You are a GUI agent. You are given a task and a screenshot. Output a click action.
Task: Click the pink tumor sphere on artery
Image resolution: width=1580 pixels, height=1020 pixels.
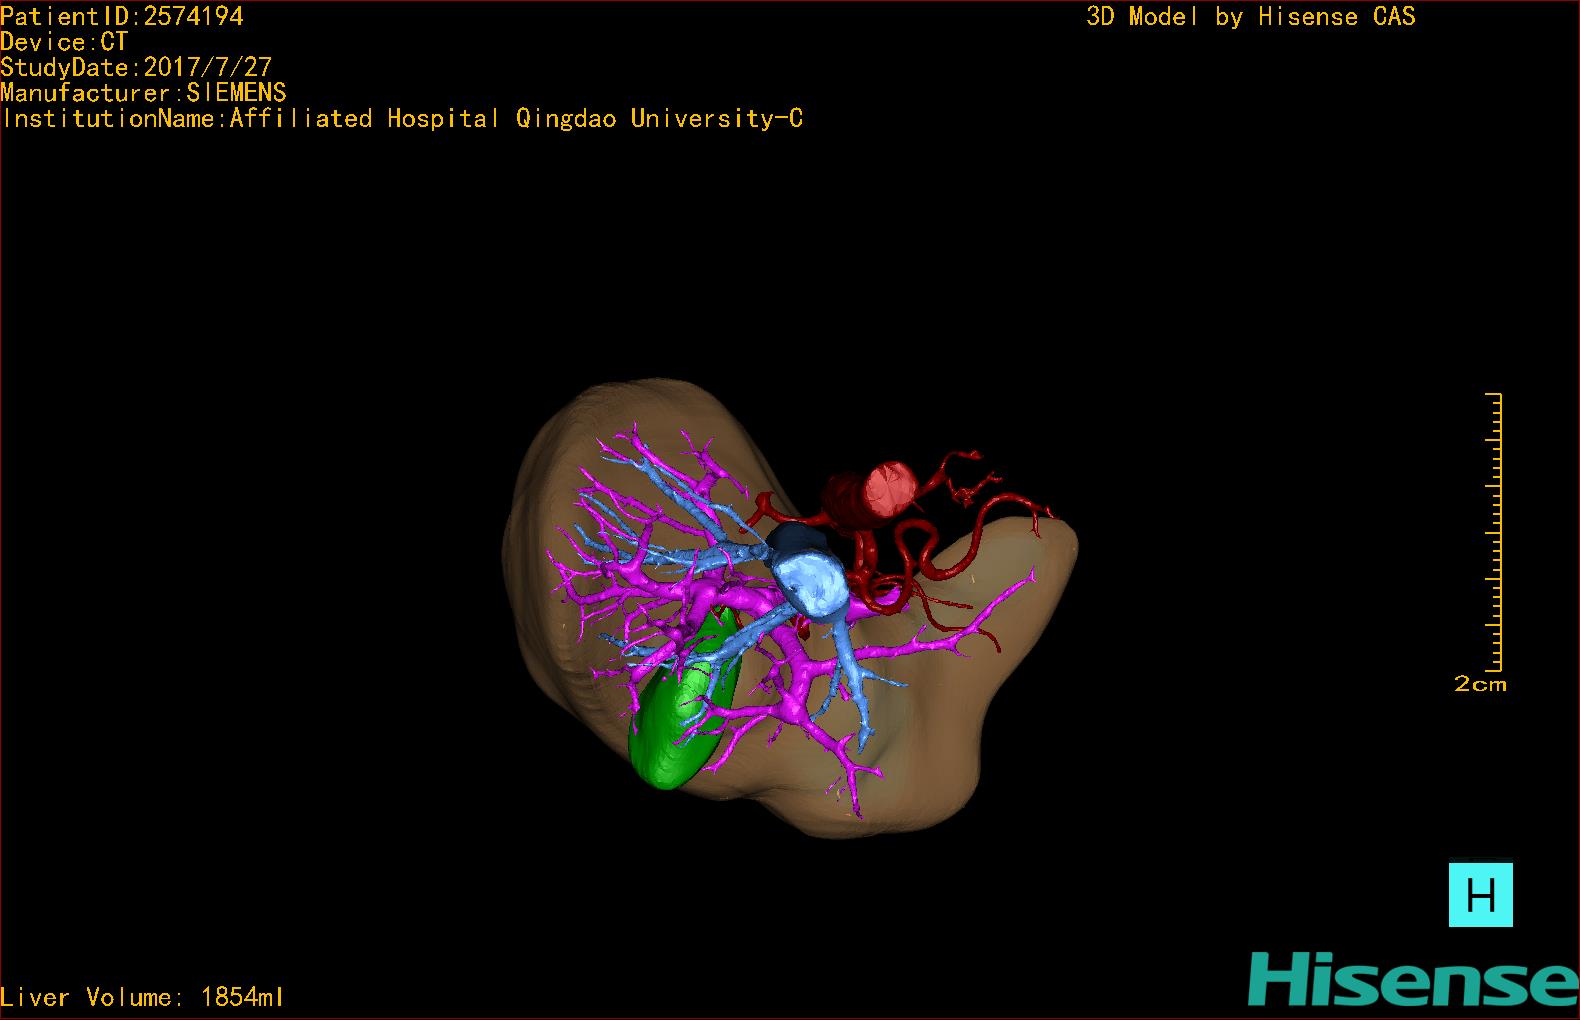tap(892, 490)
